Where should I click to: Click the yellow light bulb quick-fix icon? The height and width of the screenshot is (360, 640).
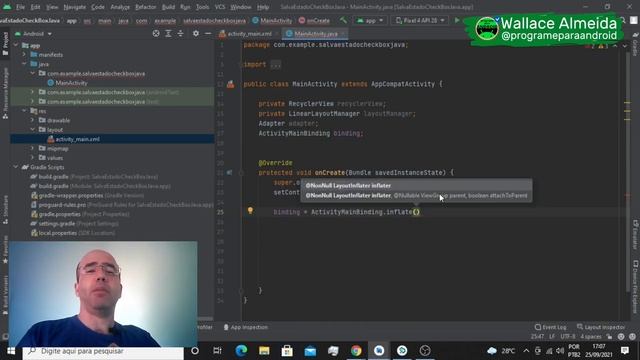click(x=250, y=211)
